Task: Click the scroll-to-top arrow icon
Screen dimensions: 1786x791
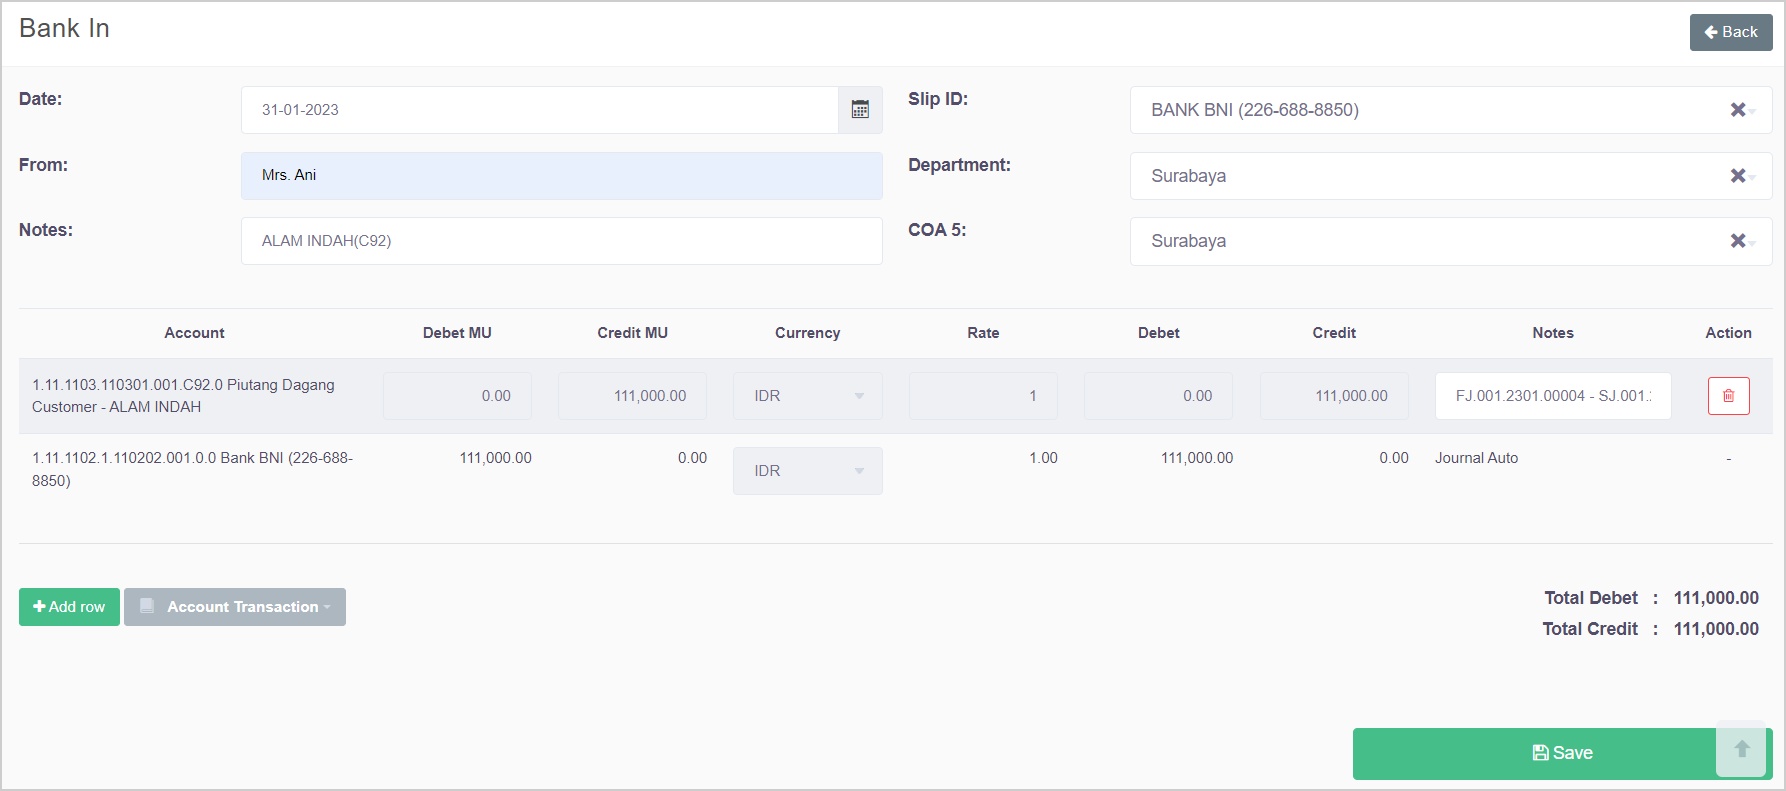Action: click(x=1741, y=749)
